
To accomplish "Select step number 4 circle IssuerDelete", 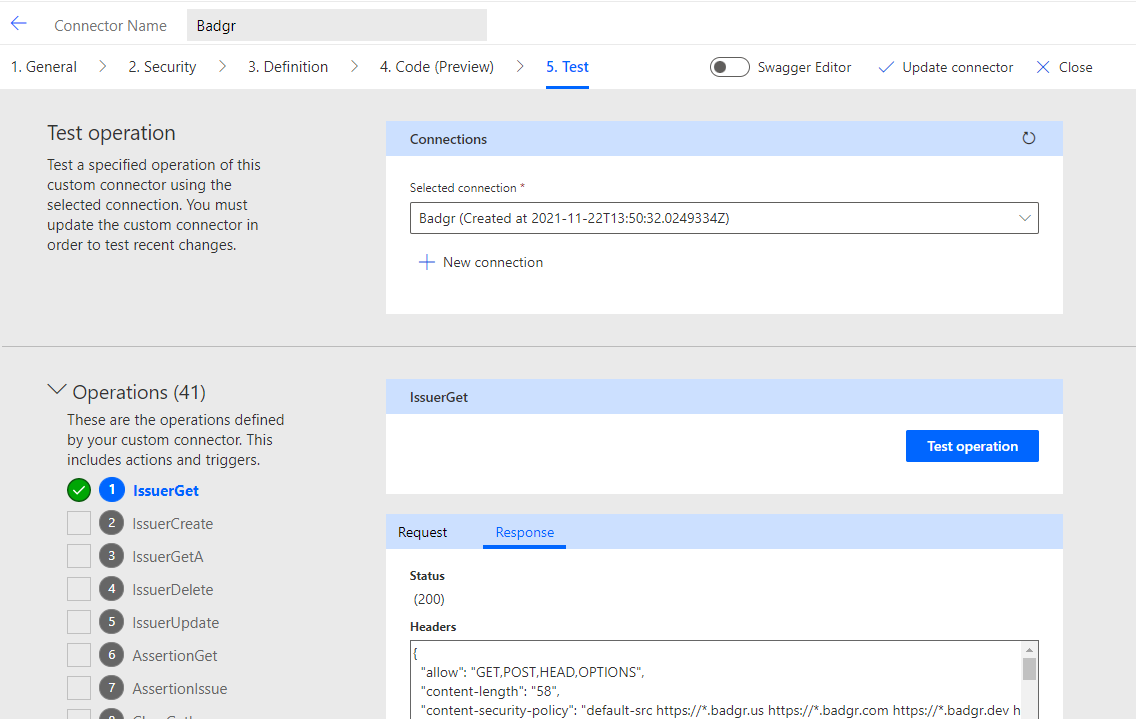I will click(112, 589).
